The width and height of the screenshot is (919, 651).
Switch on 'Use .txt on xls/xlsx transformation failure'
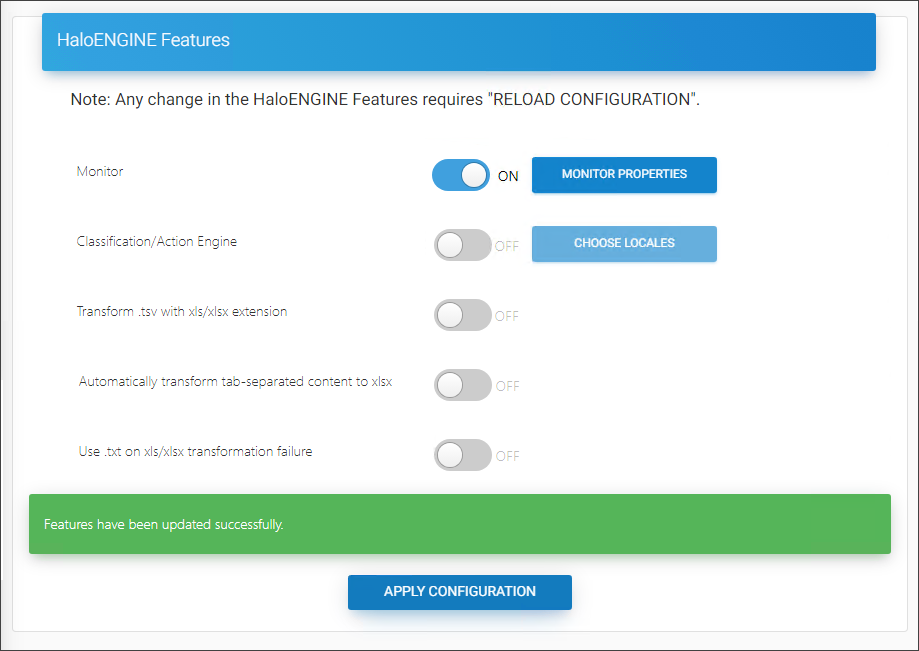tap(461, 454)
